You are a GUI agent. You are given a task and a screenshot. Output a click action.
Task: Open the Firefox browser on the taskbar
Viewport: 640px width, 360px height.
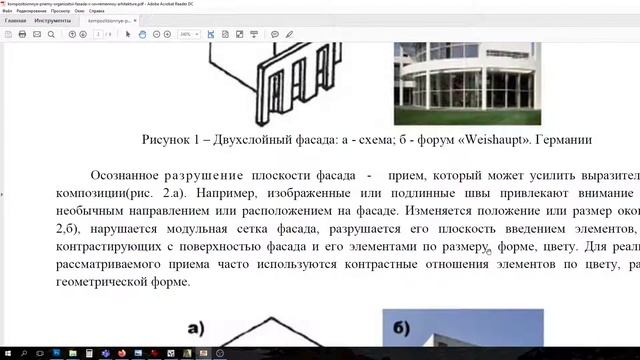pos(122,353)
